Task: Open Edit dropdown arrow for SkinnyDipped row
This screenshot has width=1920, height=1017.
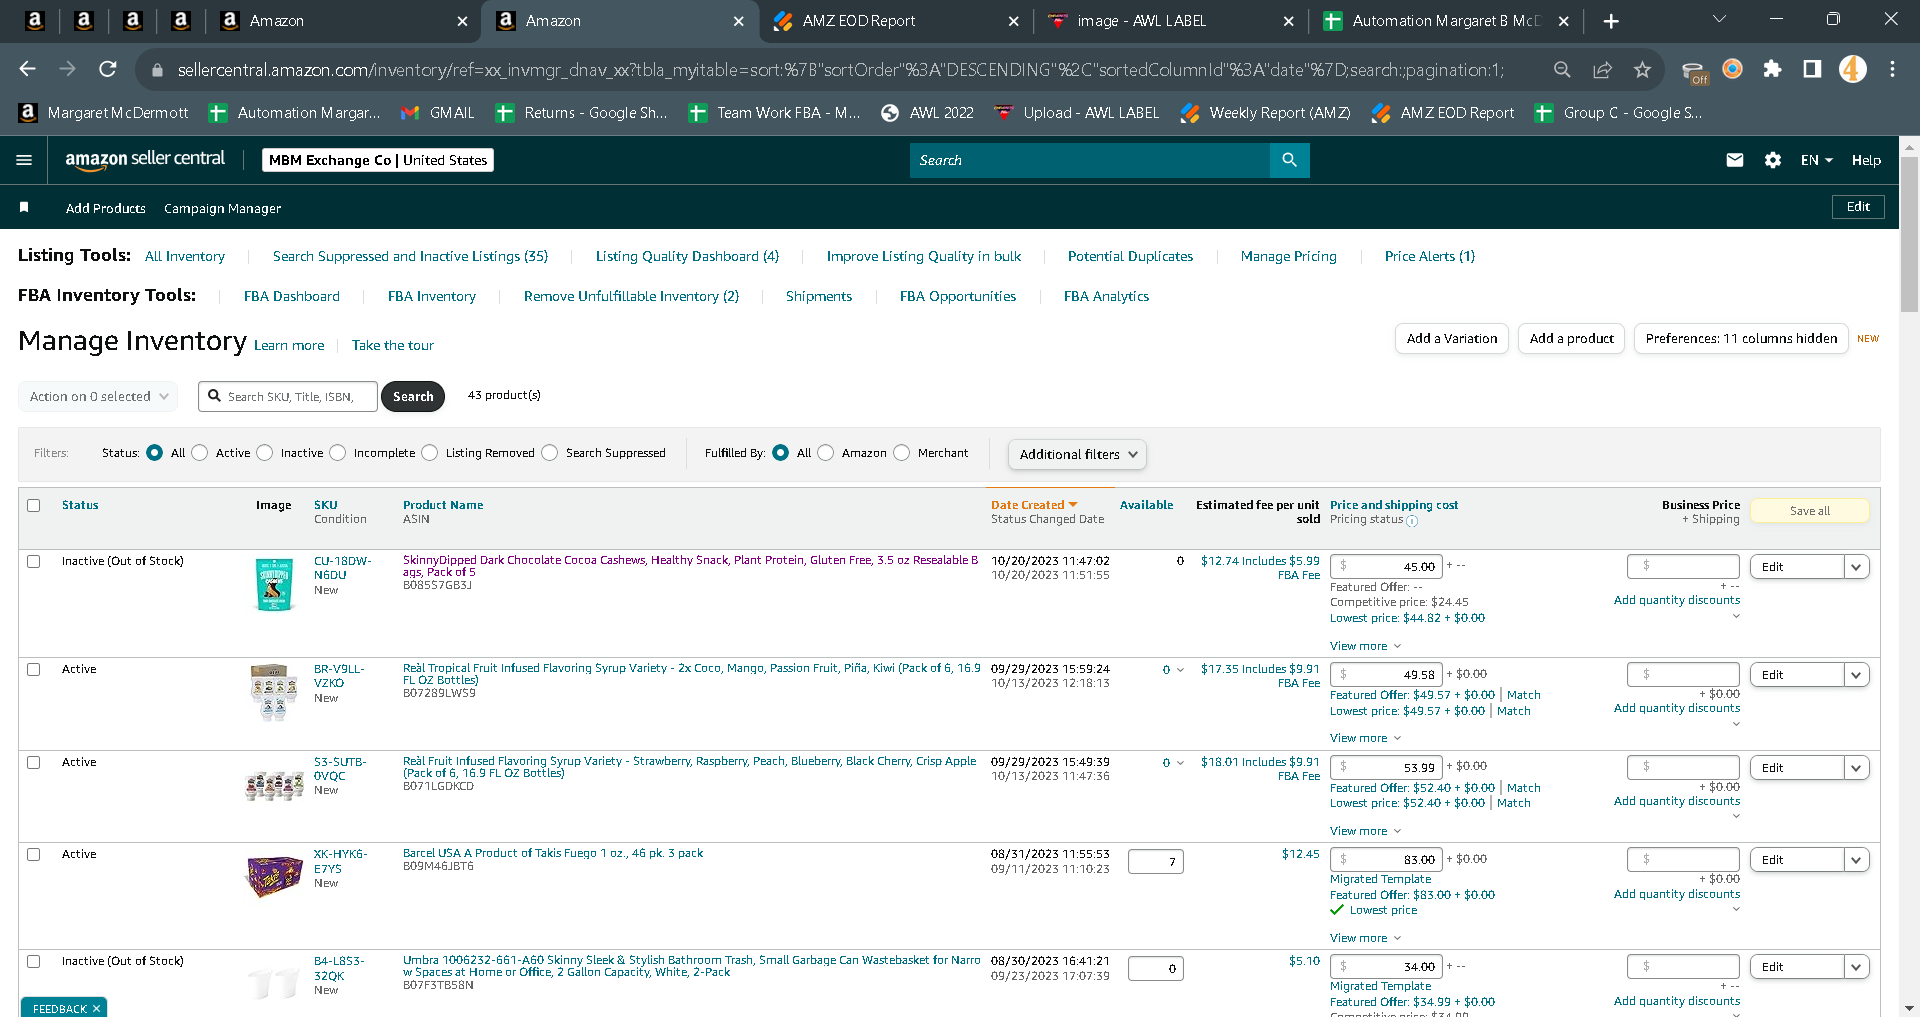Action: pos(1857,567)
